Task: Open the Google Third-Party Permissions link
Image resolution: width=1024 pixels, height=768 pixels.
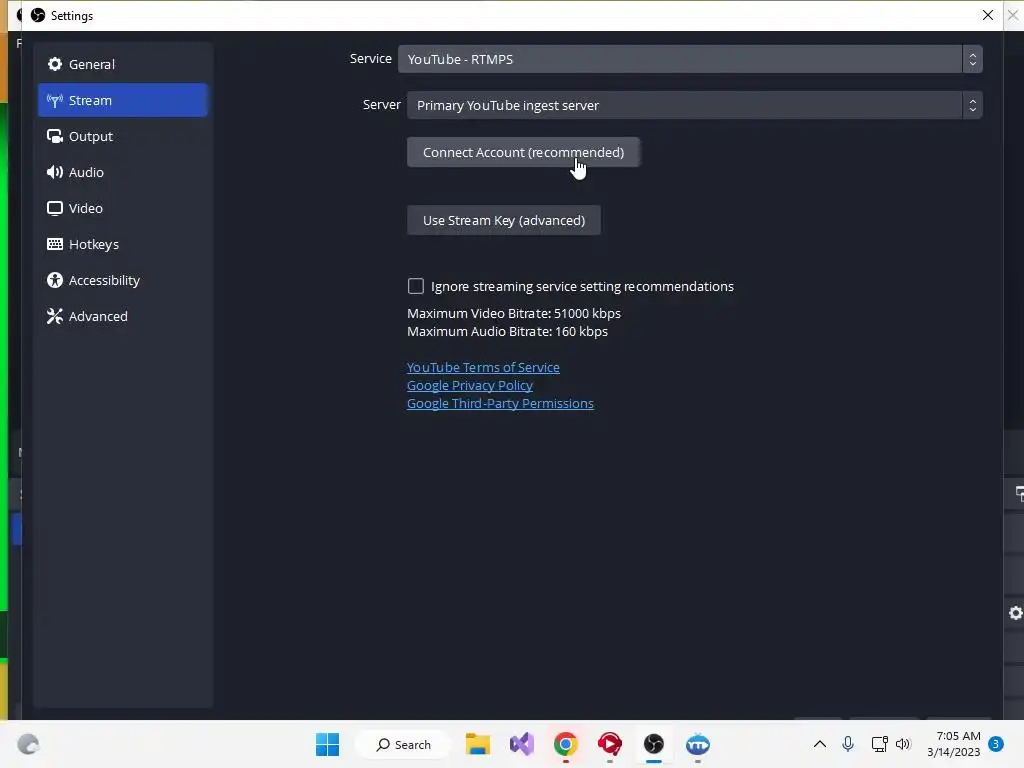Action: tap(500, 403)
